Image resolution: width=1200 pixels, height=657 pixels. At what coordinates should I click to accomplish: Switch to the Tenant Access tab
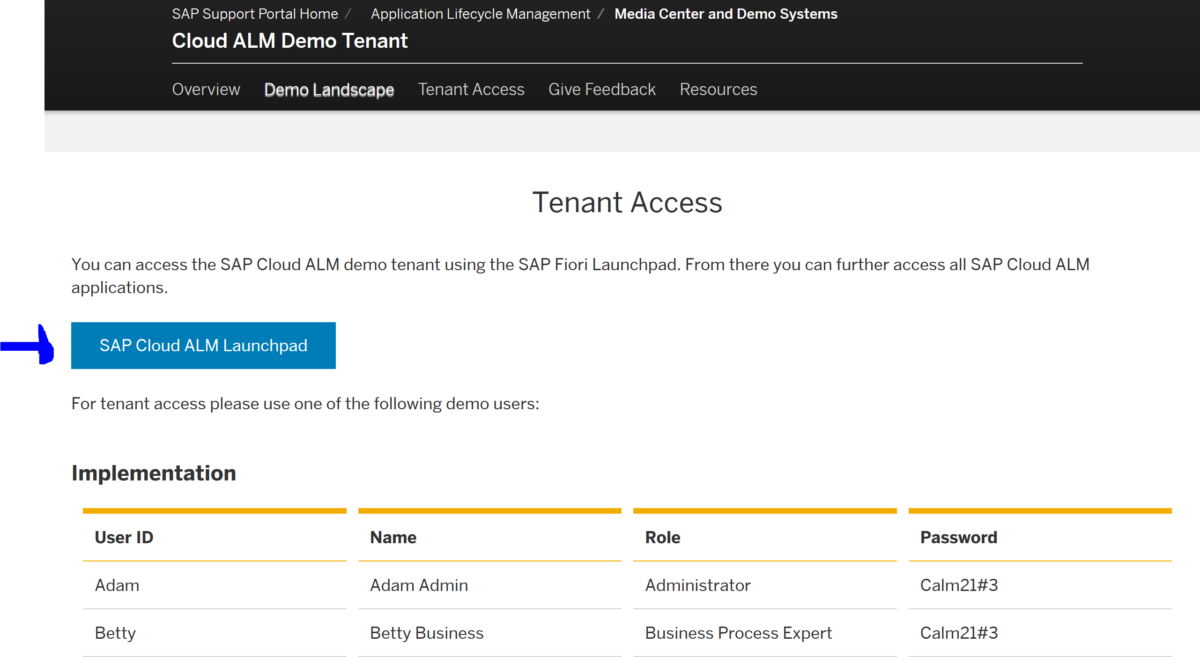coord(471,89)
